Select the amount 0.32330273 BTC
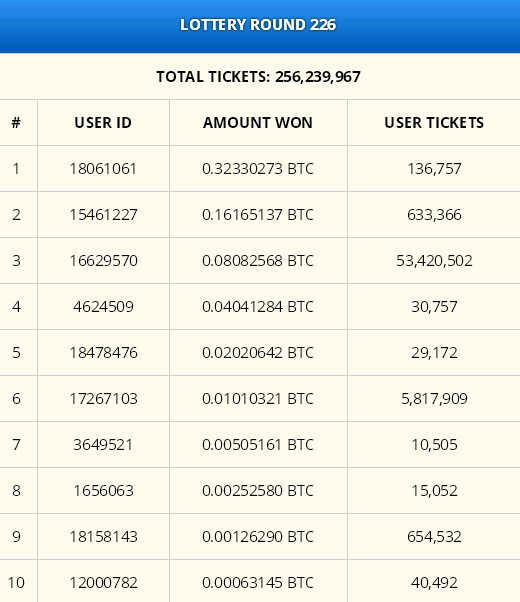The image size is (520, 602). click(258, 169)
